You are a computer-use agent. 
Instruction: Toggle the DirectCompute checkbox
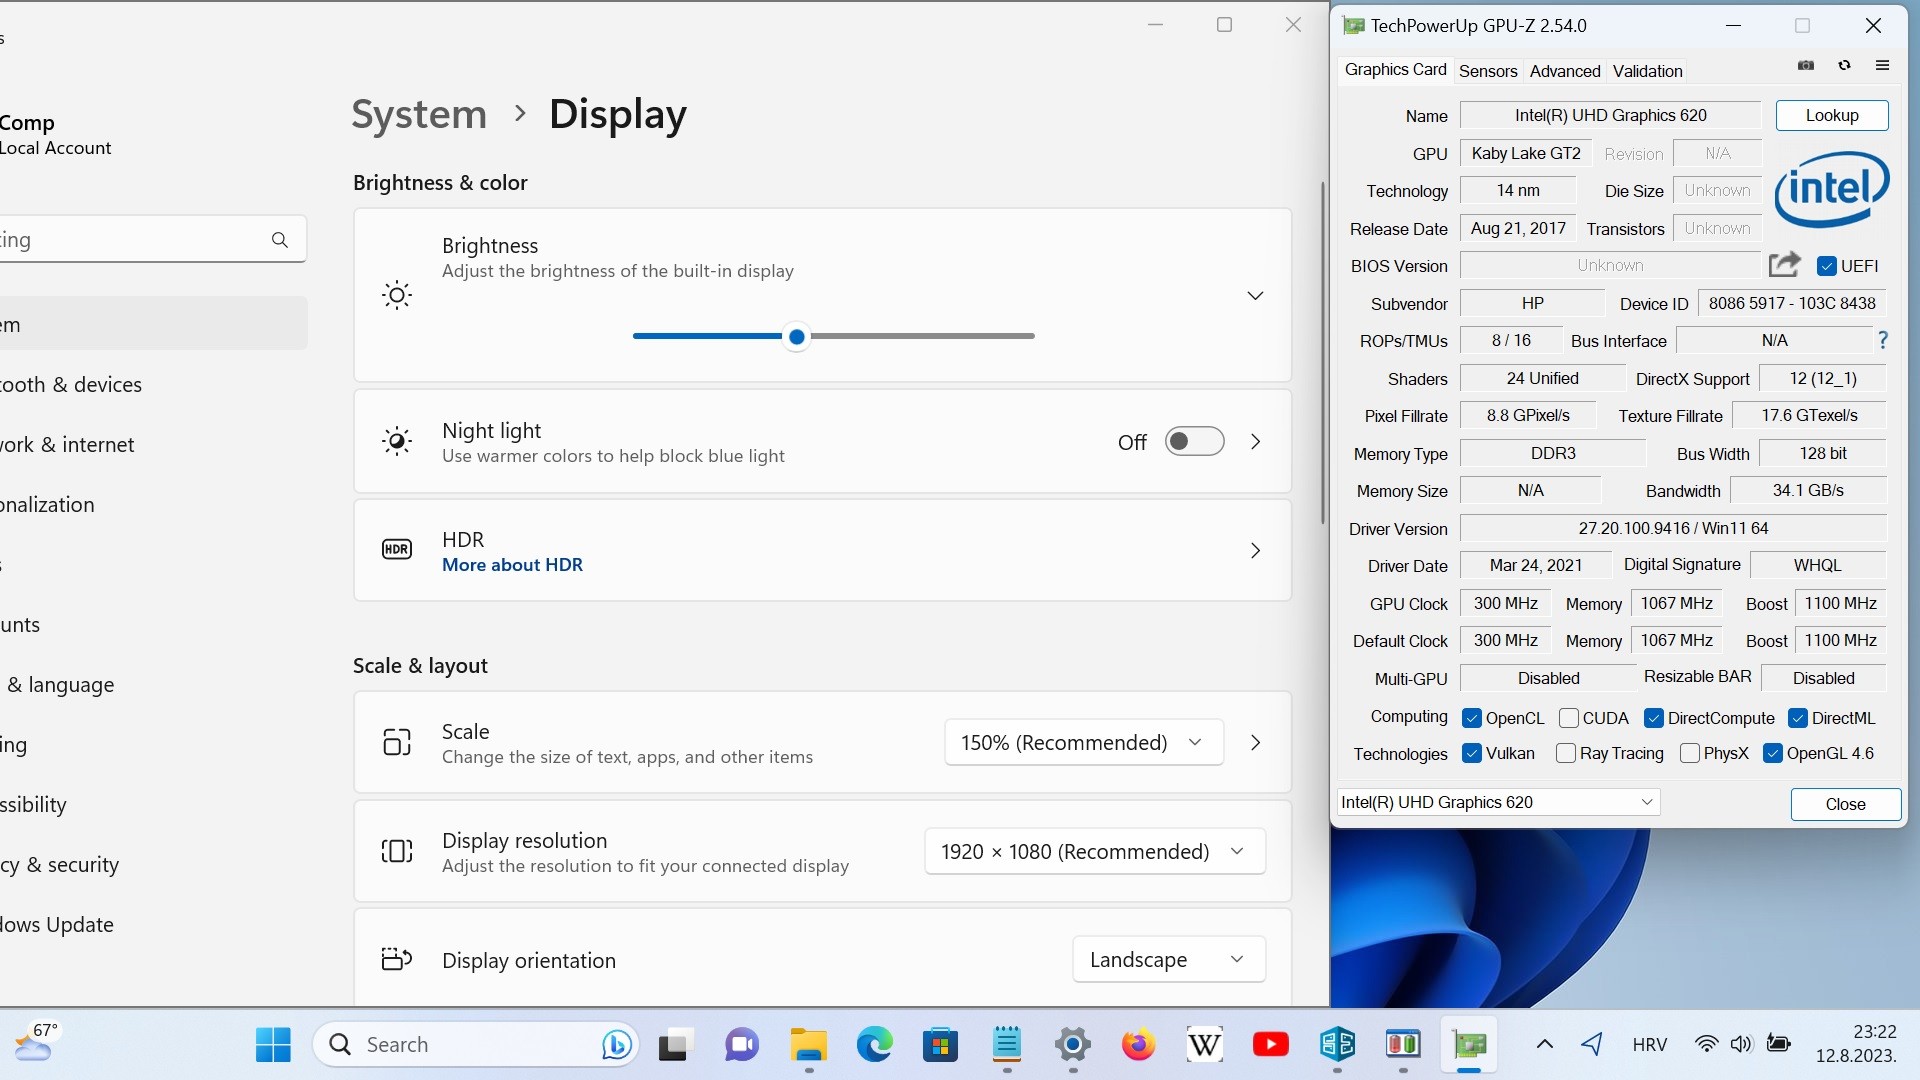(1653, 718)
